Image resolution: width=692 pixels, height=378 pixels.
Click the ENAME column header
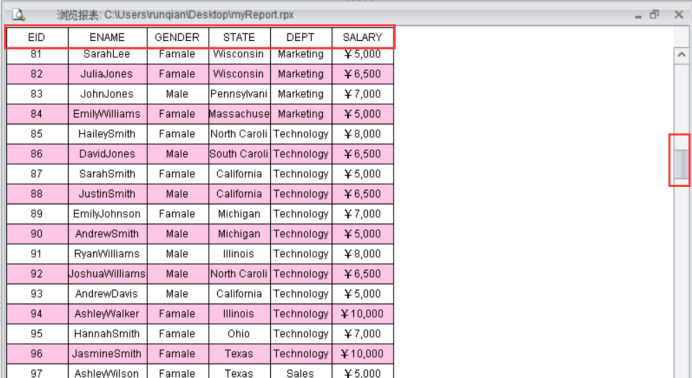(x=108, y=37)
